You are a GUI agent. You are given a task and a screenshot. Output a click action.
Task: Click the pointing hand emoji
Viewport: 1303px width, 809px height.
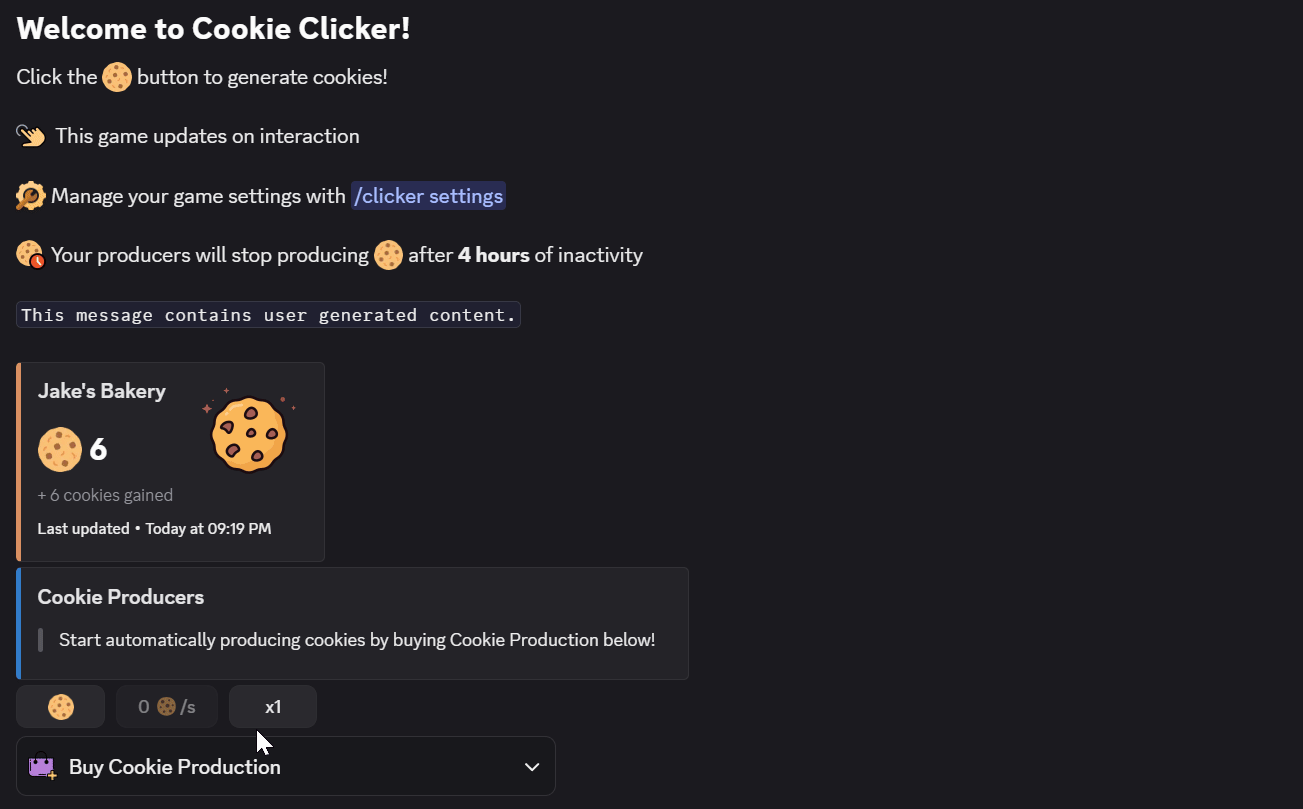31,136
